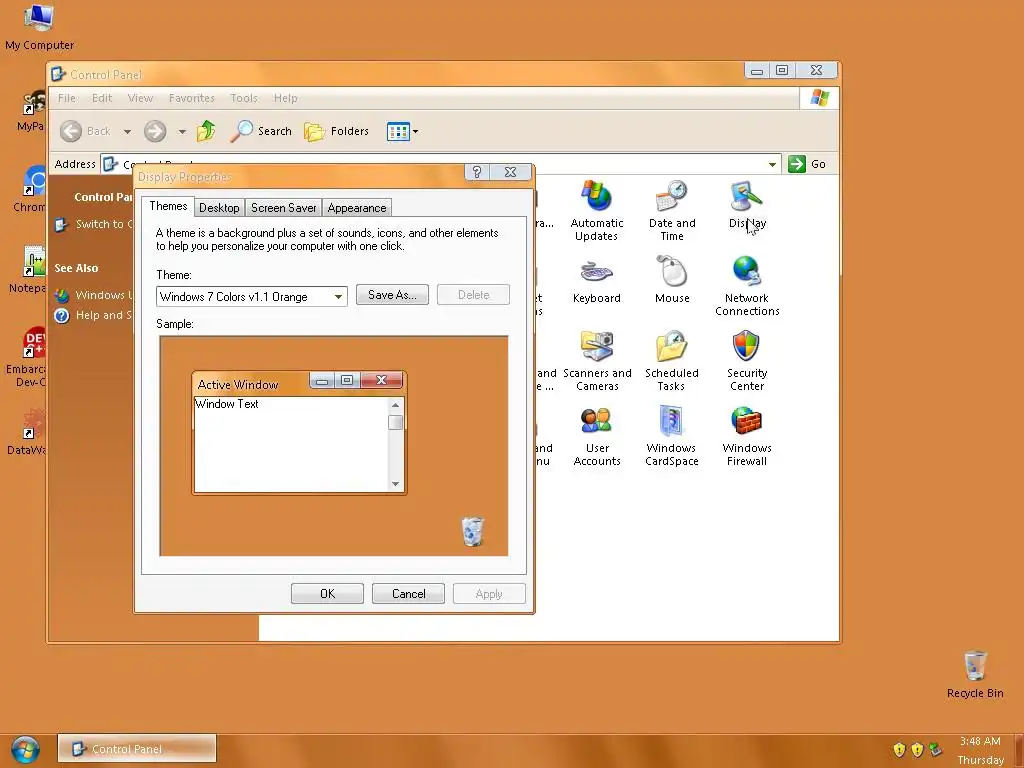This screenshot has height=768, width=1024.
Task: Open Keyboard settings icon
Action: [x=596, y=280]
